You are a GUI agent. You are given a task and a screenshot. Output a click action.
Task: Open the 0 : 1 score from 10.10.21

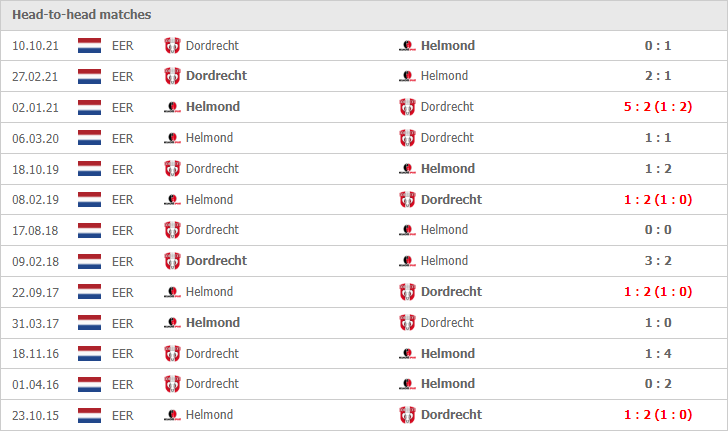[x=657, y=46]
